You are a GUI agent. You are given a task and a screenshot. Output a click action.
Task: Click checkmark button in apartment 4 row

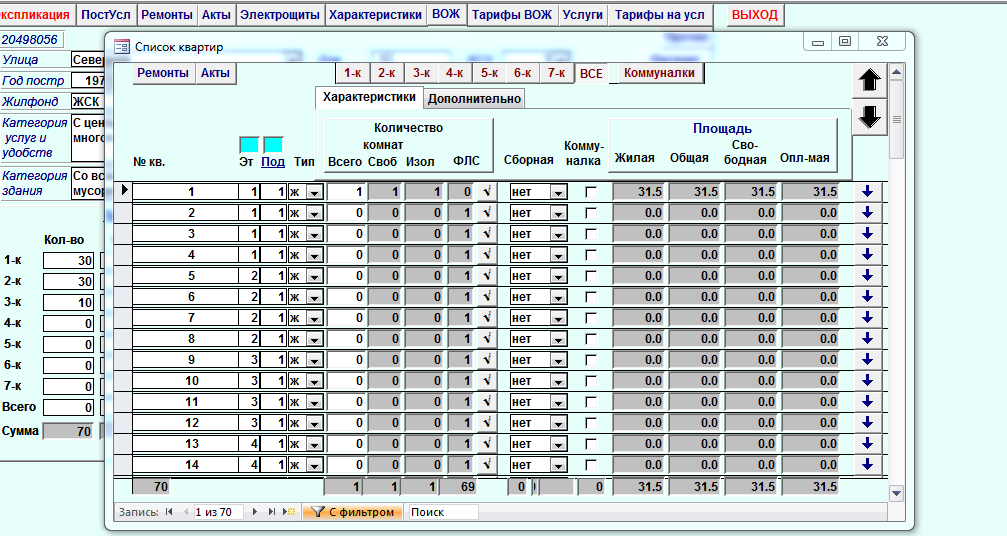point(486,254)
